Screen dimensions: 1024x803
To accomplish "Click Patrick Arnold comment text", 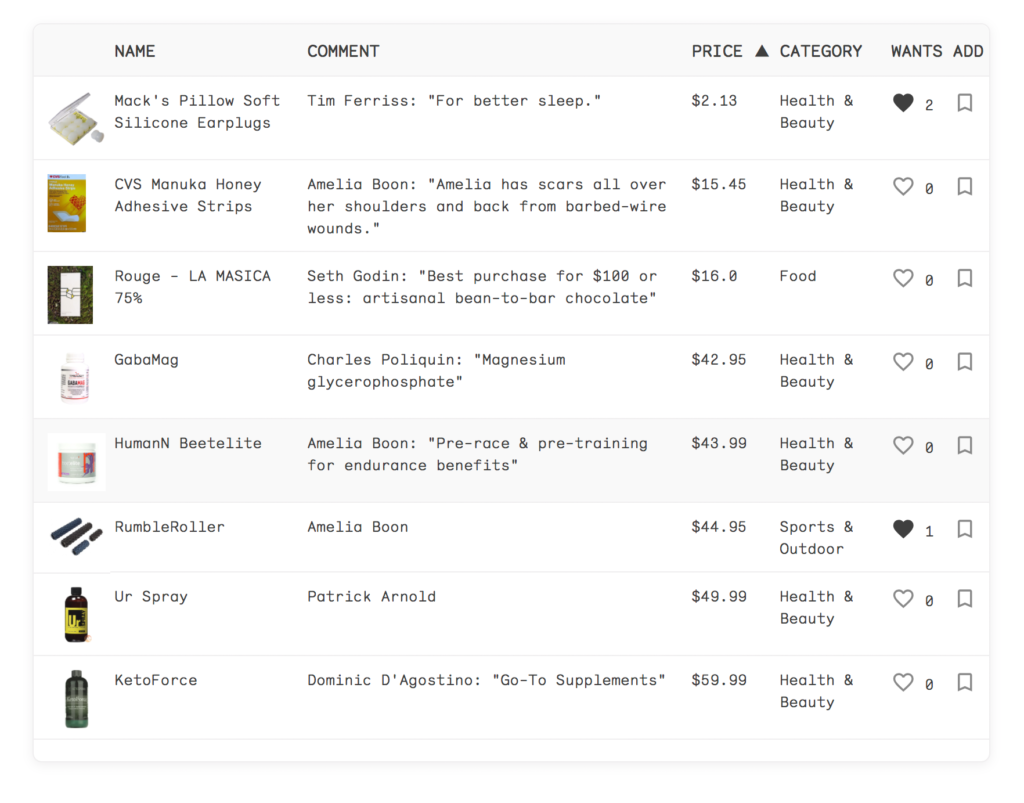I will [372, 597].
